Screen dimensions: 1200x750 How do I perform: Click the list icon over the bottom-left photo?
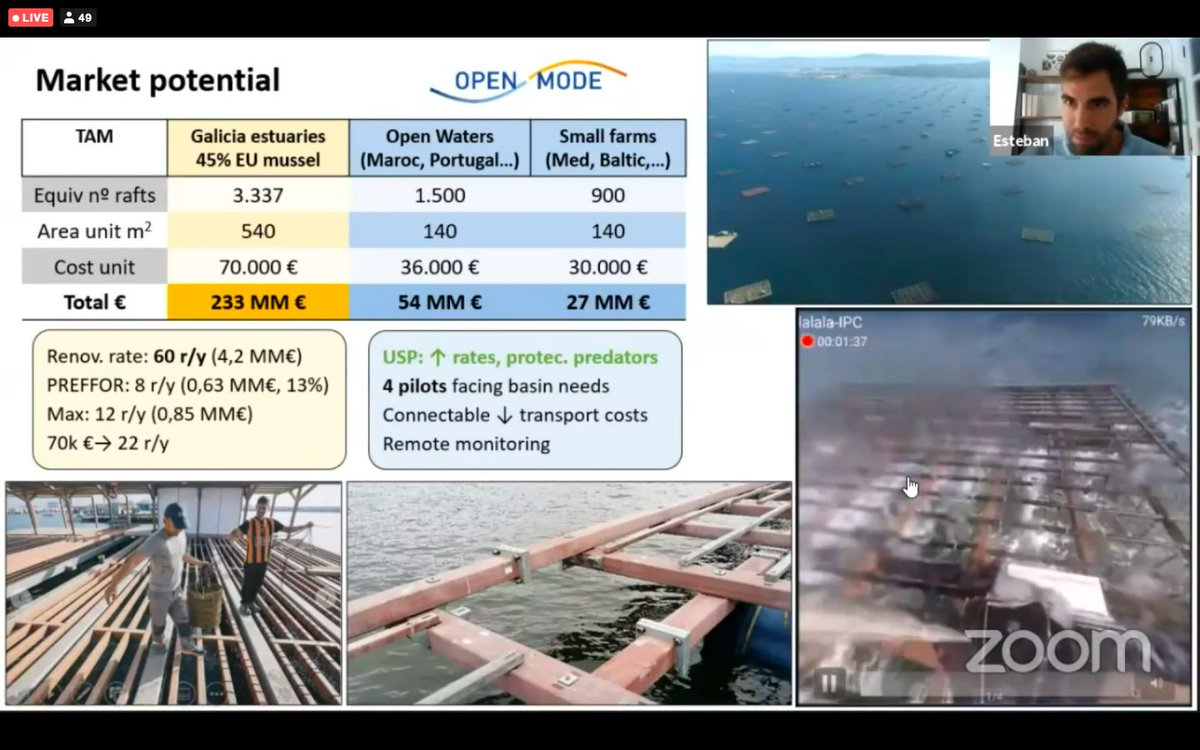click(184, 691)
